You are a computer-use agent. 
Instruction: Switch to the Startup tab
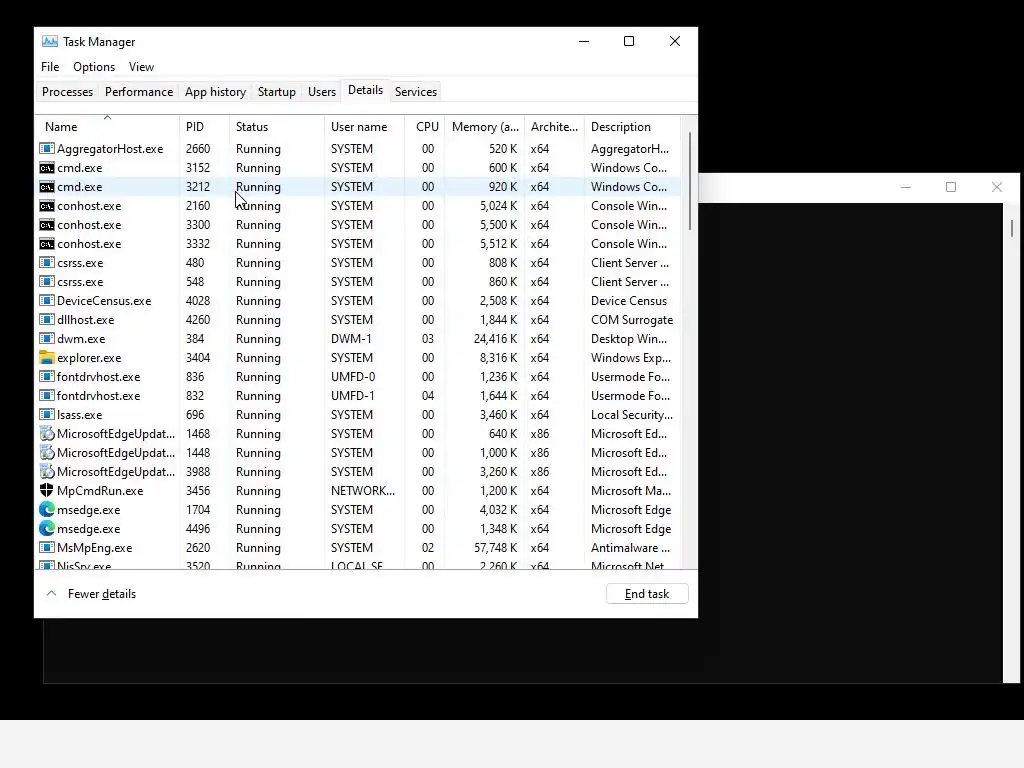coord(277,91)
